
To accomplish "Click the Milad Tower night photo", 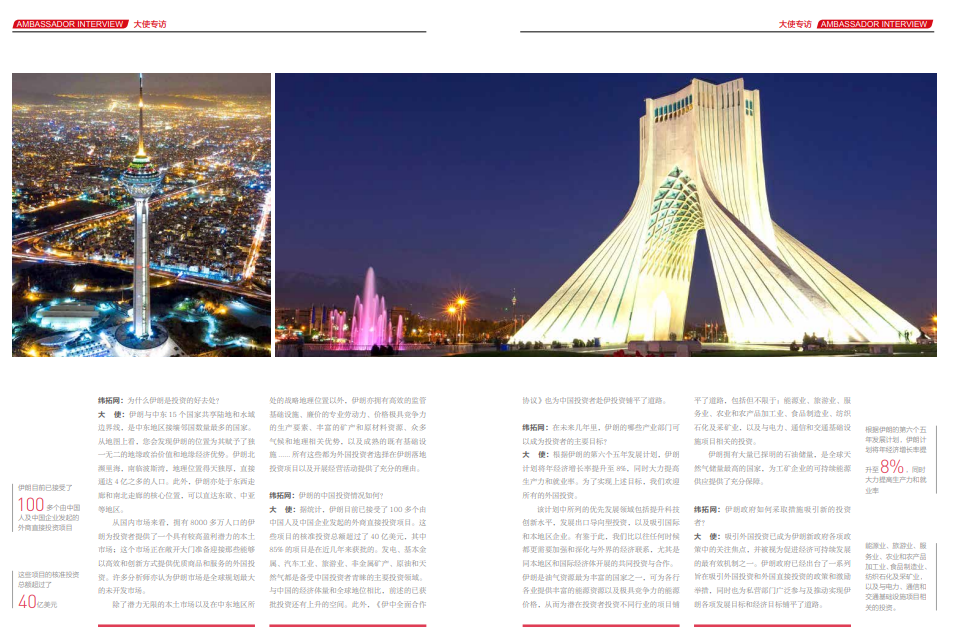I will tap(141, 215).
